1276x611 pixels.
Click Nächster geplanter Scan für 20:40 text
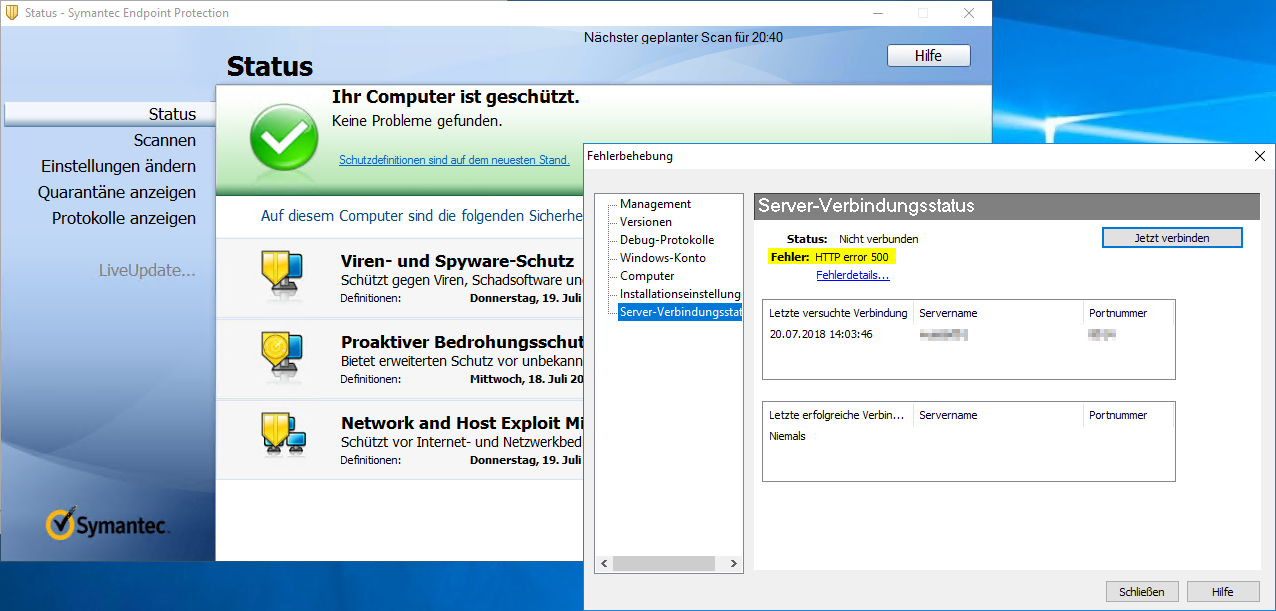pyautogui.click(x=683, y=37)
